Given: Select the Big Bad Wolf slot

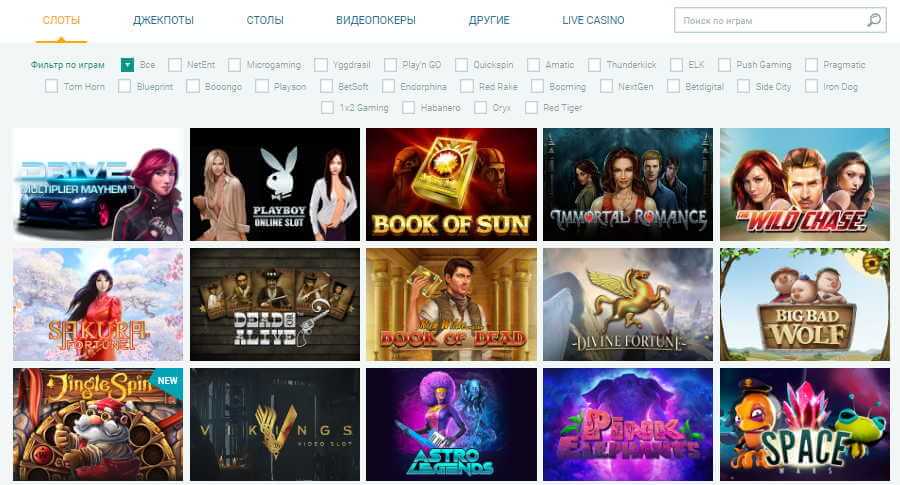Looking at the screenshot, I should coord(805,304).
